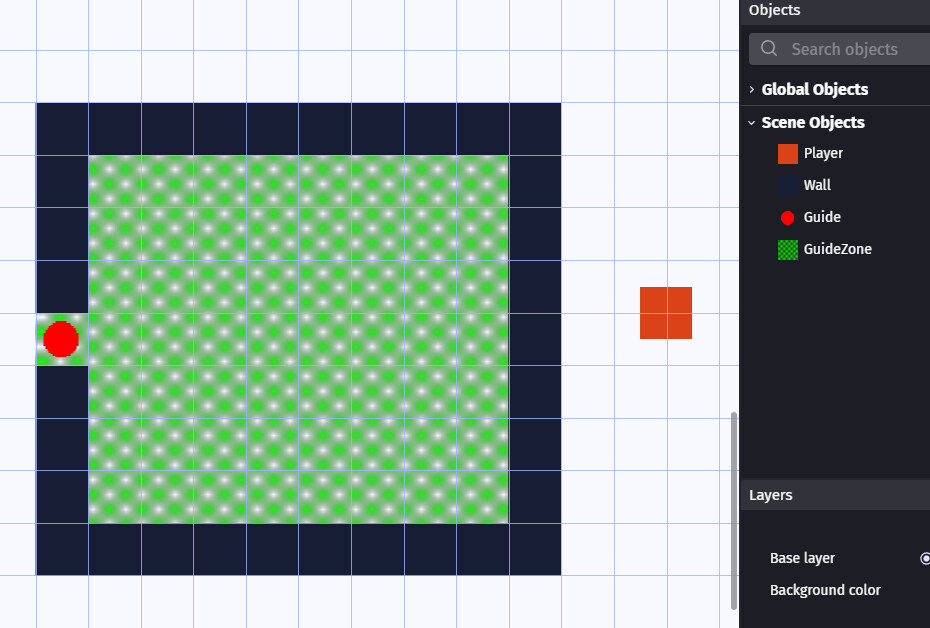The height and width of the screenshot is (628, 930).
Task: Select the GuideZone object label in list
Action: coord(837,249)
